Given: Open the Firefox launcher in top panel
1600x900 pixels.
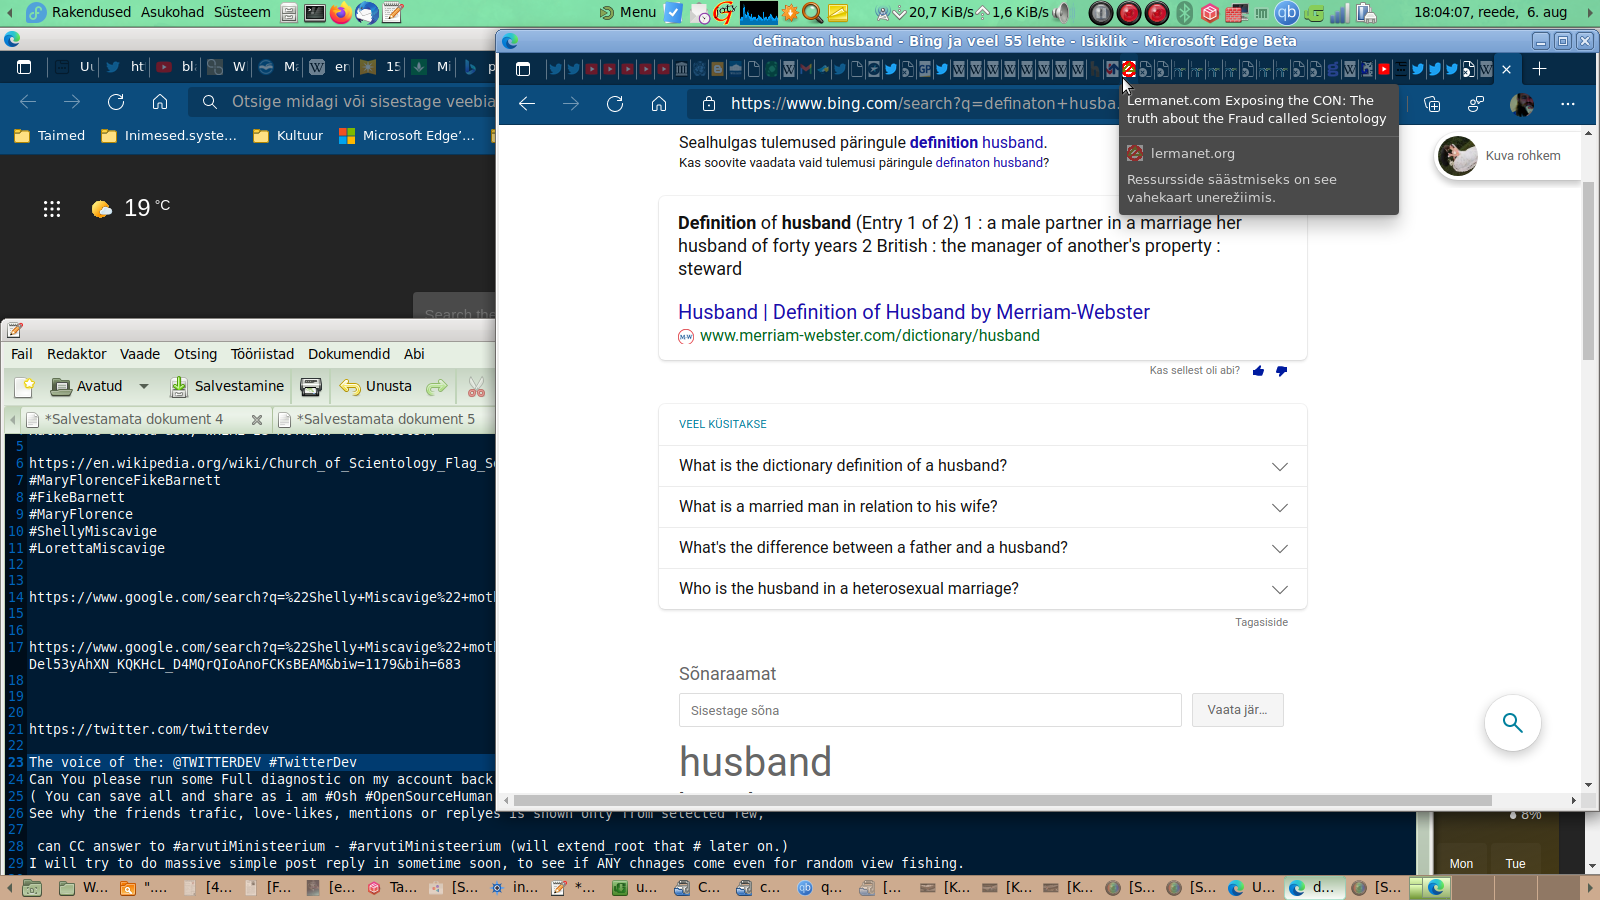Looking at the screenshot, I should click(x=341, y=13).
